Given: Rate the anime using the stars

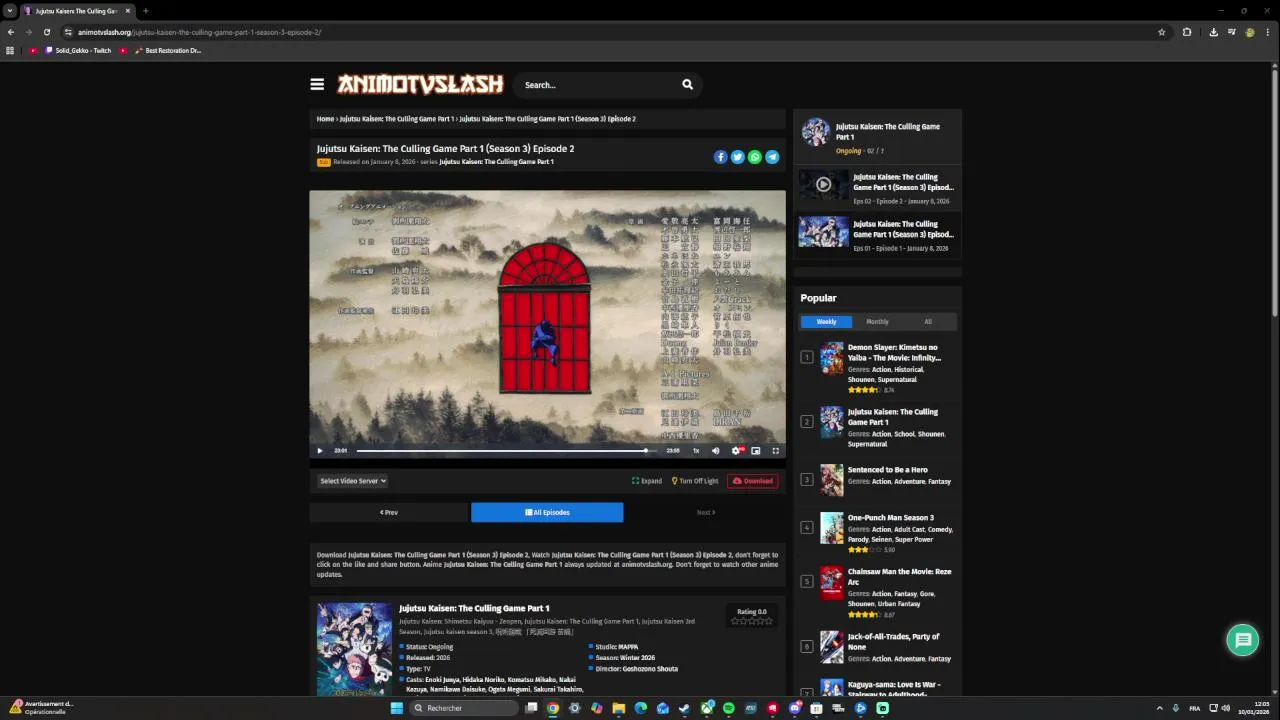Looking at the screenshot, I should (752, 621).
